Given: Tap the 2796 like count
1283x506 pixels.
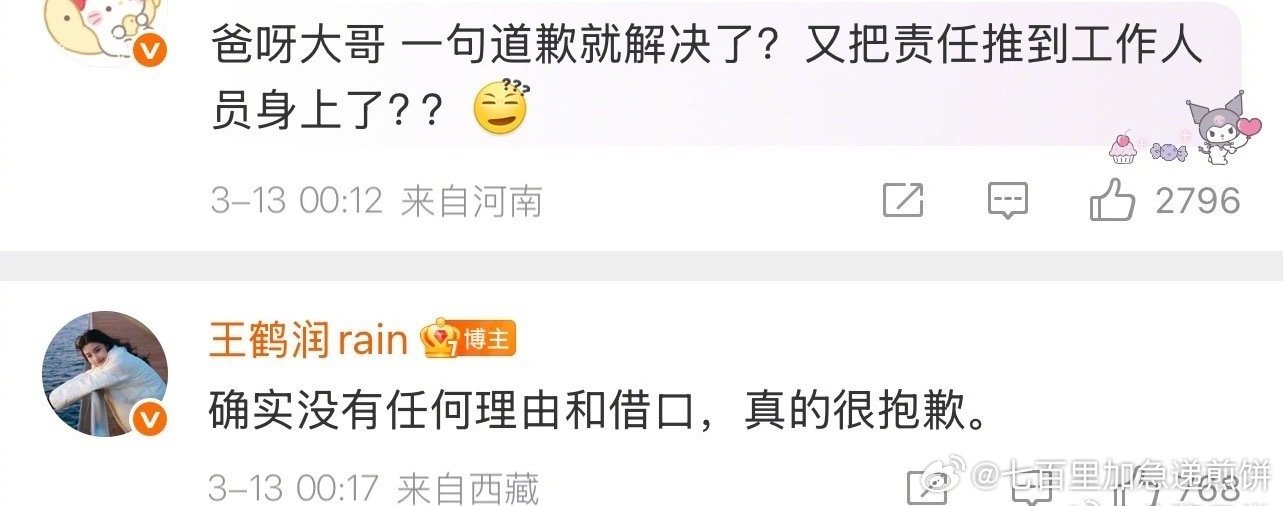Looking at the screenshot, I should point(1197,201).
